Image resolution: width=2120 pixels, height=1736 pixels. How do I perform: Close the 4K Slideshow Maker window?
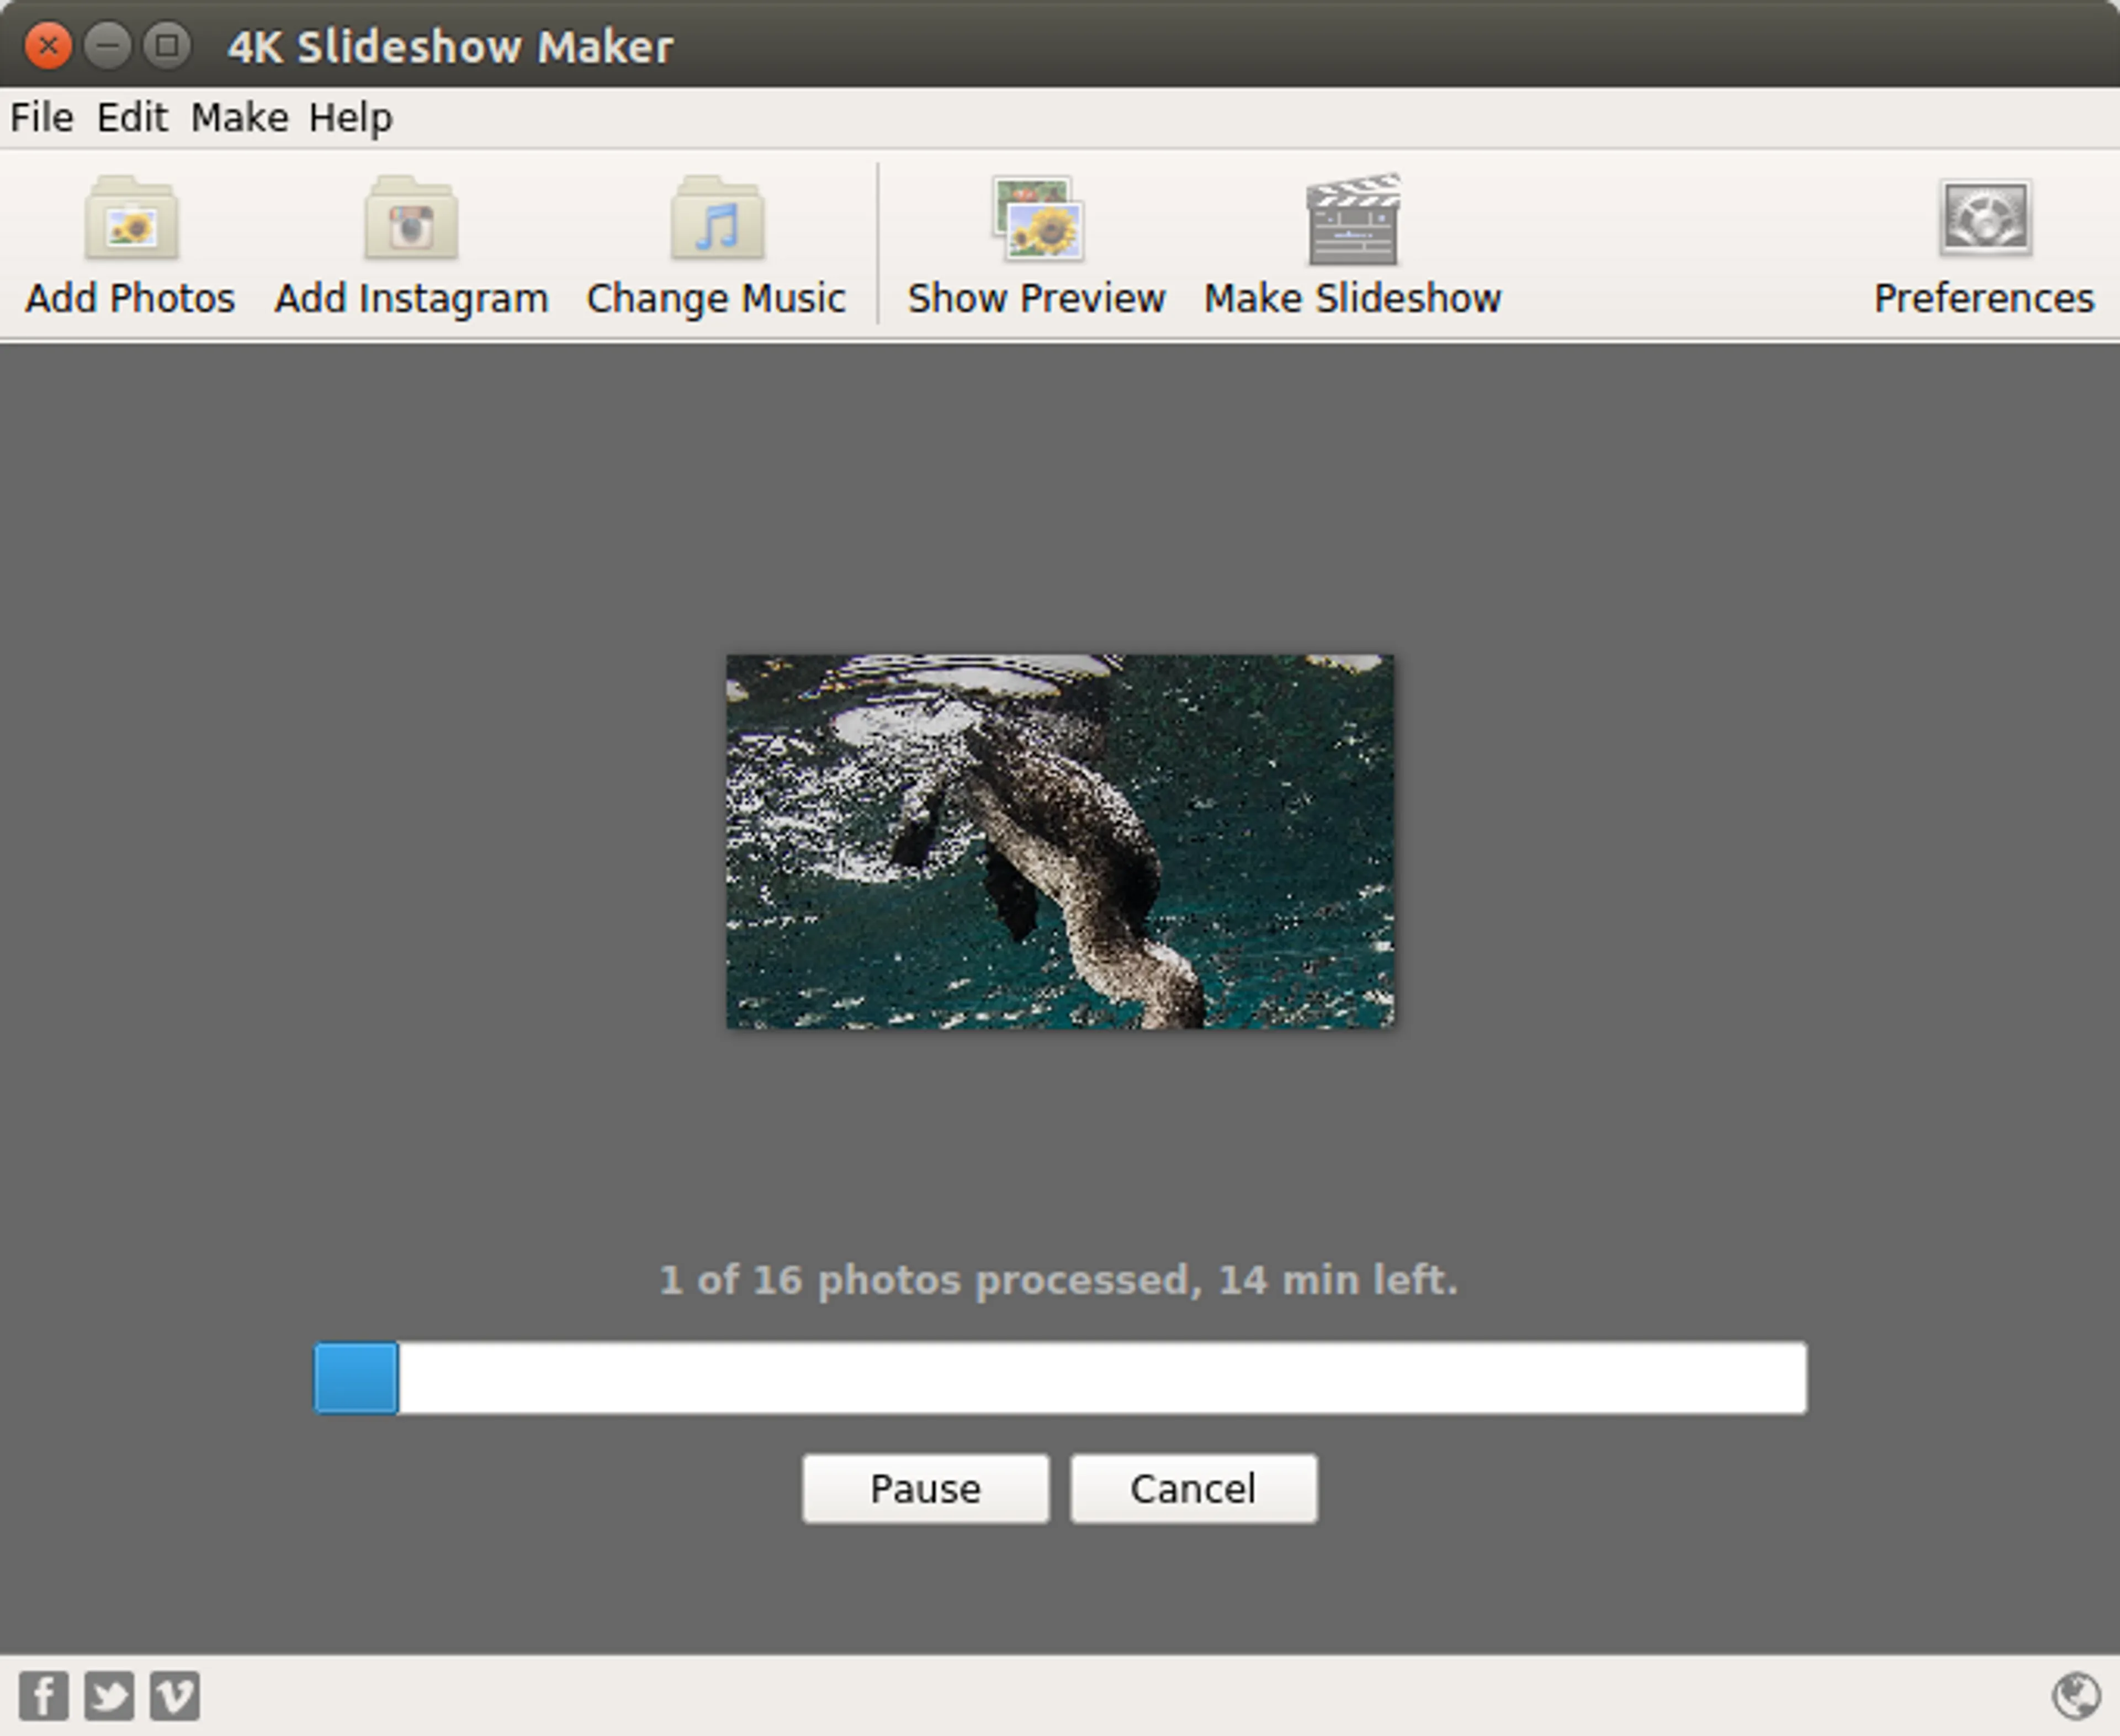tap(47, 46)
